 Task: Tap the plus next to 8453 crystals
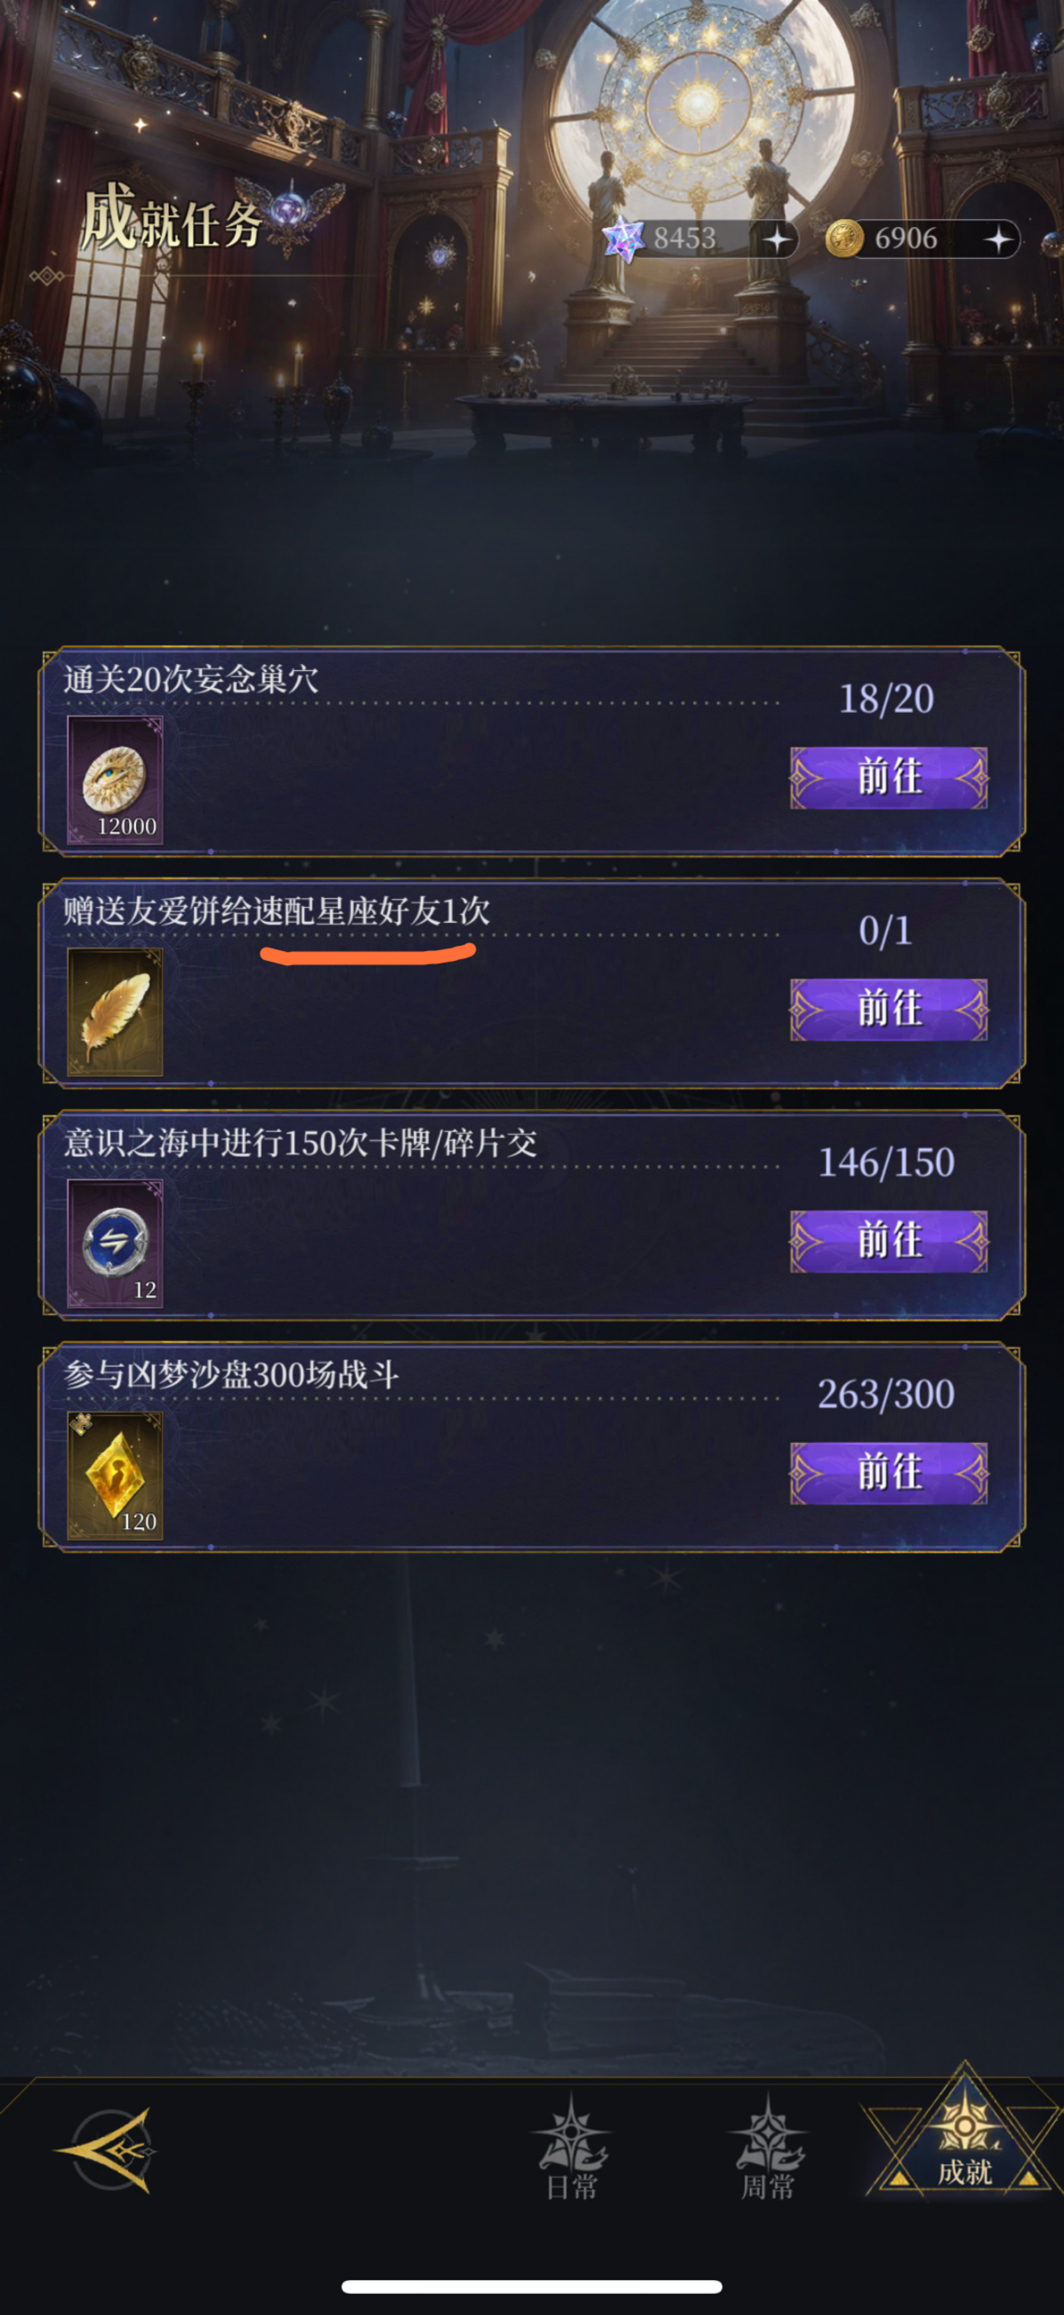point(777,239)
